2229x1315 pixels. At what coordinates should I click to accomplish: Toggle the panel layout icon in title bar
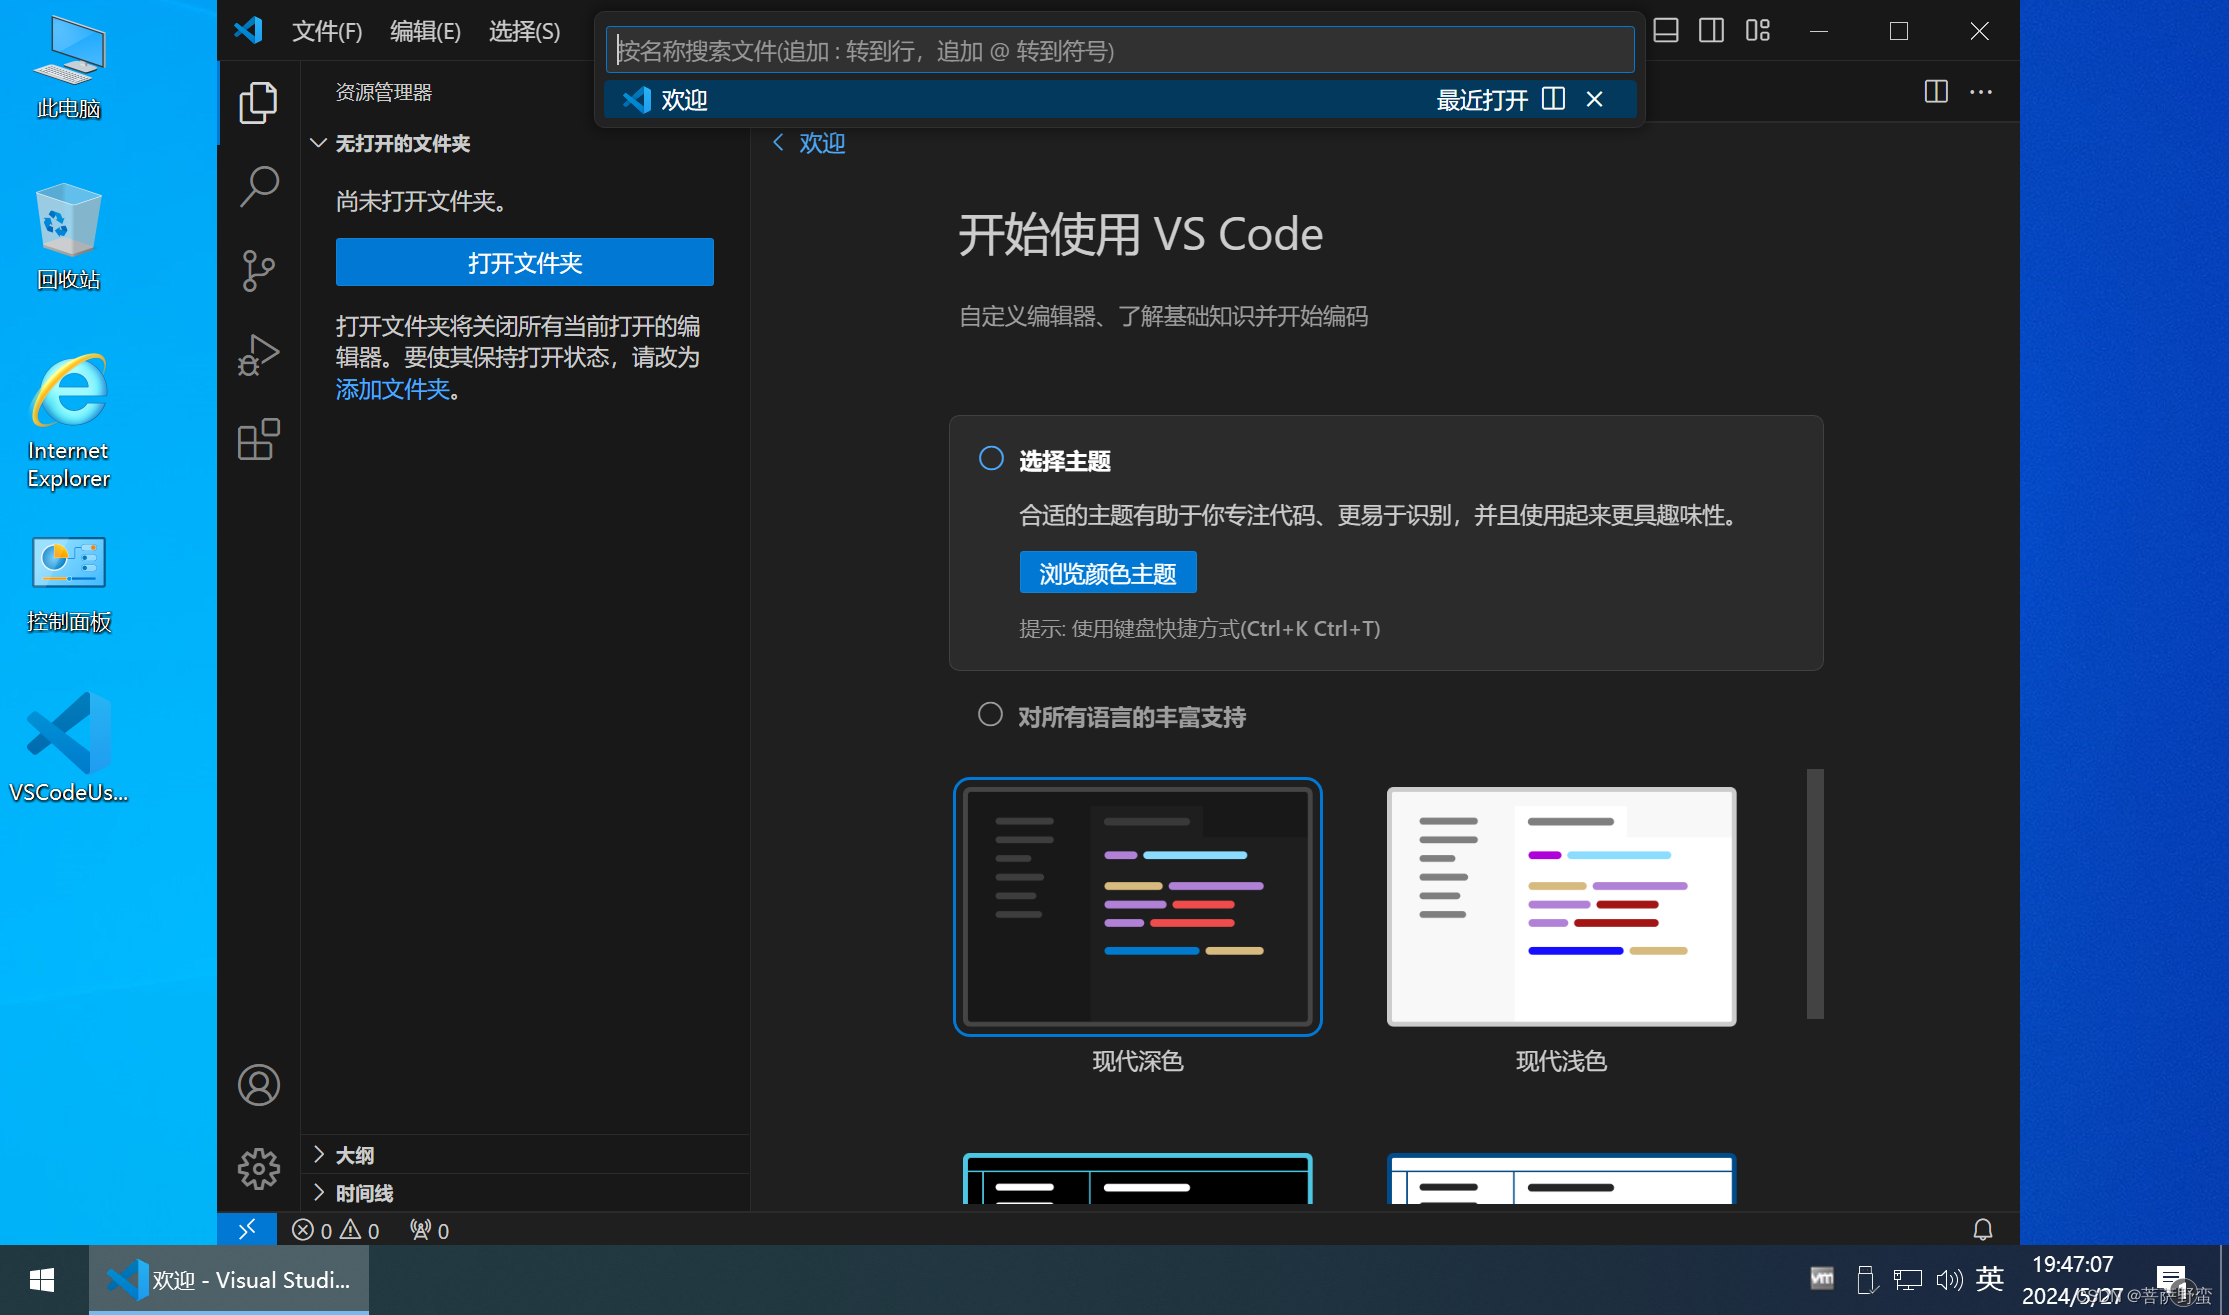1666,30
